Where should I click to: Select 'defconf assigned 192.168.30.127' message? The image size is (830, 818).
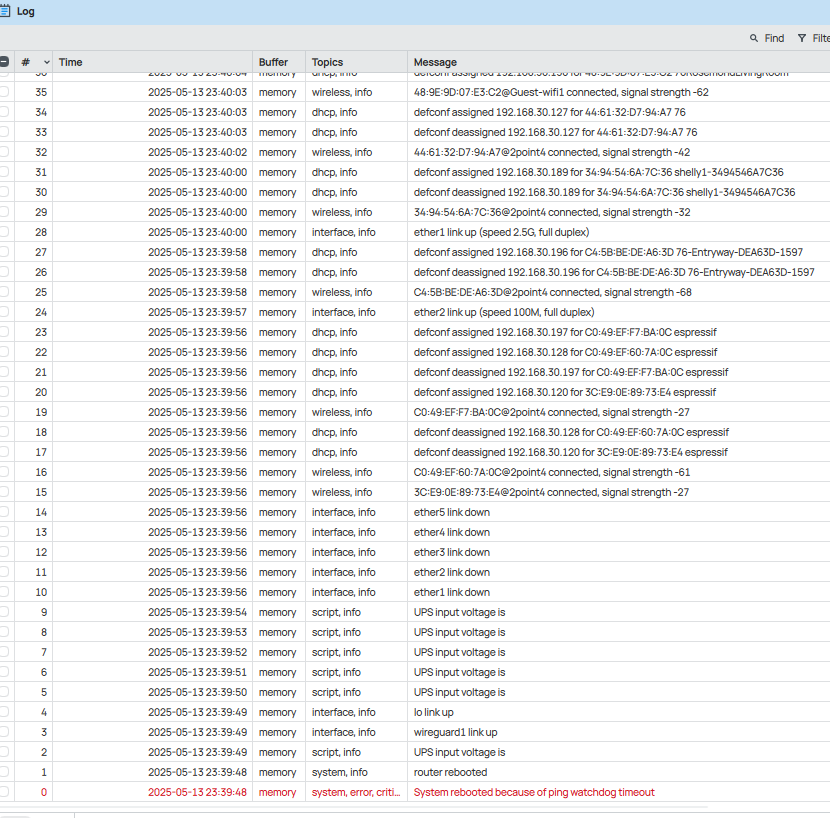[x=549, y=112]
